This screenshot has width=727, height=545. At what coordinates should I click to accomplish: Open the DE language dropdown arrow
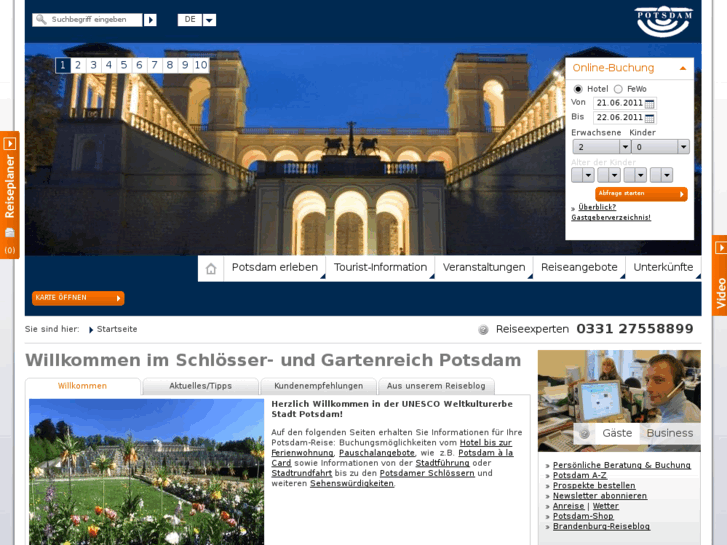pyautogui.click(x=210, y=20)
